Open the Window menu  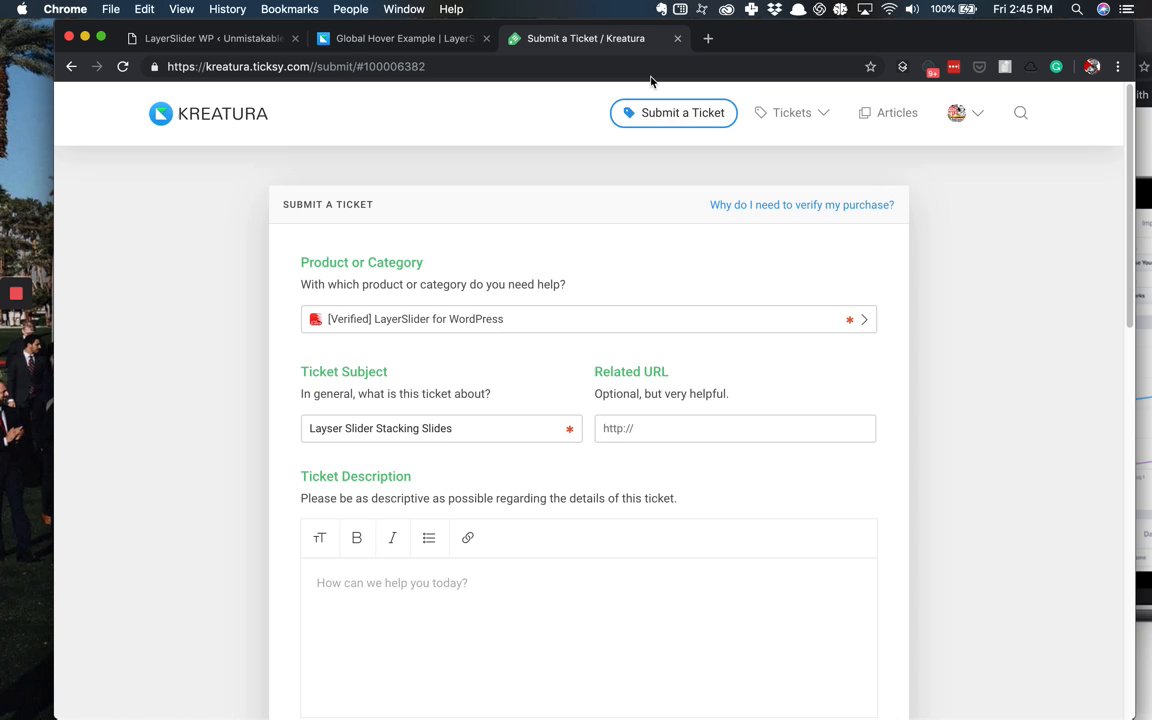tap(404, 9)
